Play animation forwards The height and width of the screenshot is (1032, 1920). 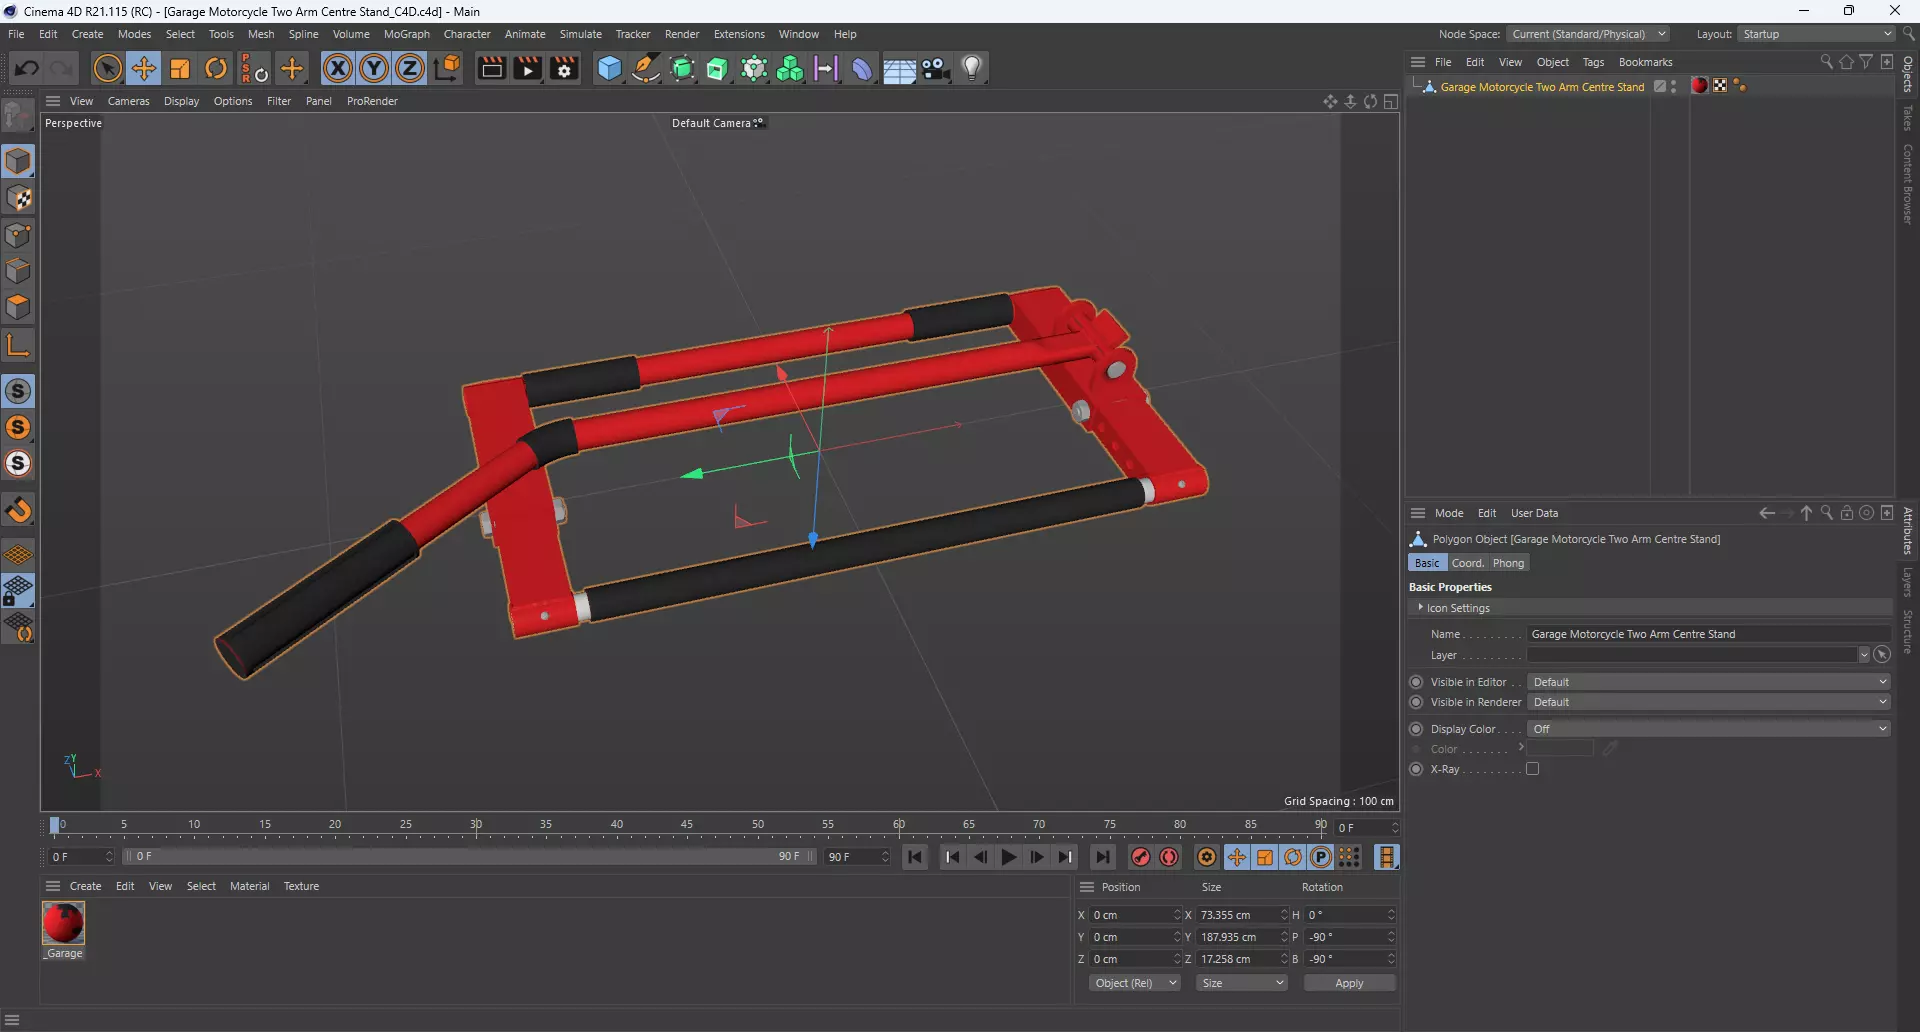click(x=1009, y=857)
